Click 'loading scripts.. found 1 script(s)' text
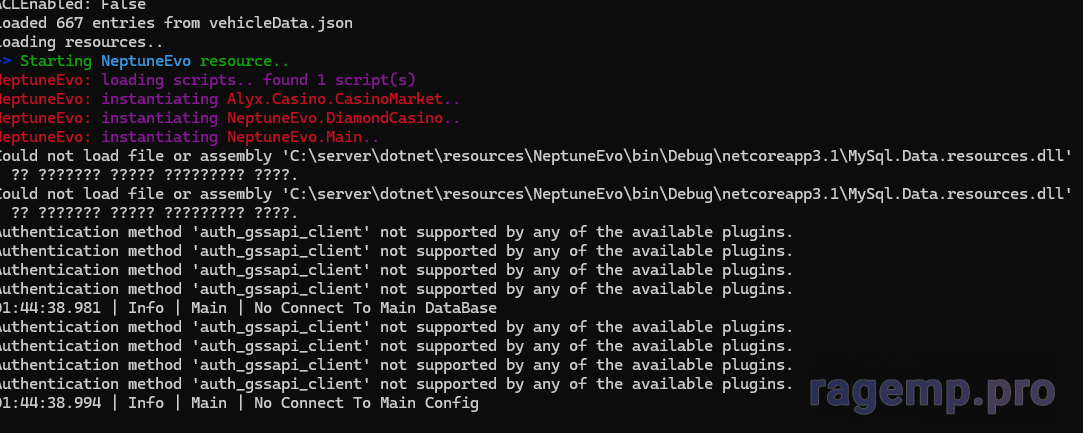 (x=258, y=80)
